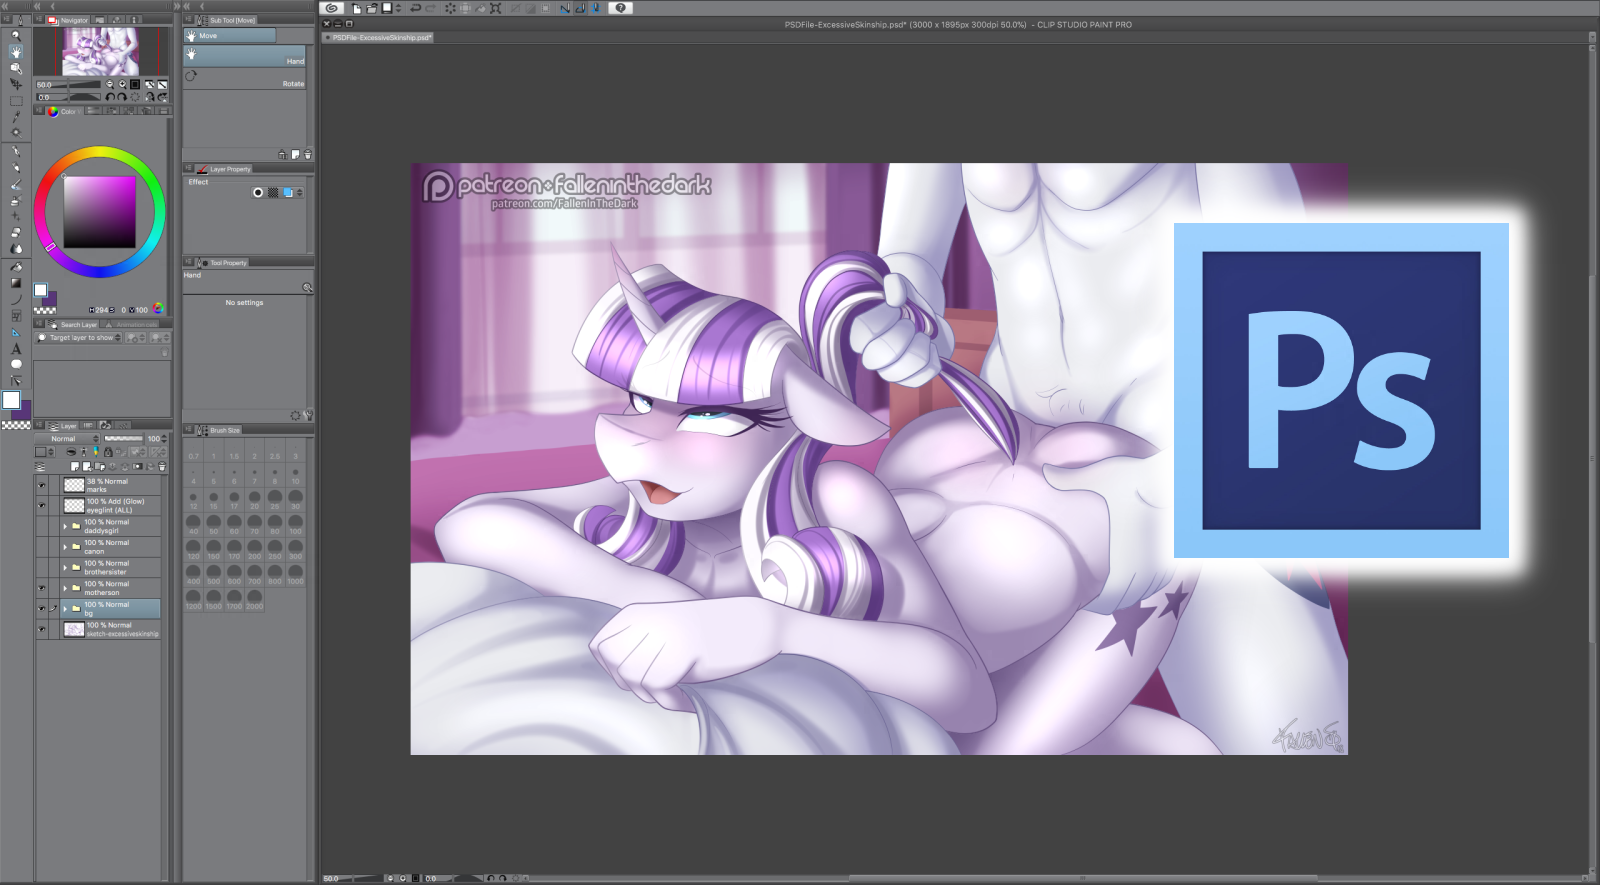Pick brush size 2000 preset

[254, 598]
